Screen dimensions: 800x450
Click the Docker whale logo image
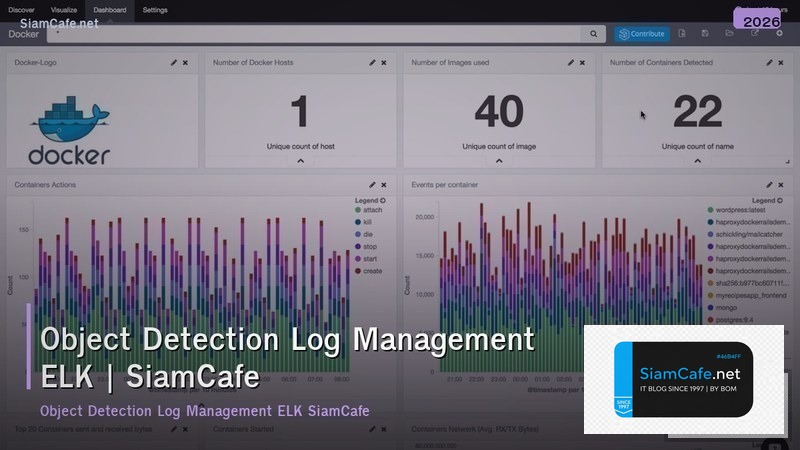coord(69,130)
